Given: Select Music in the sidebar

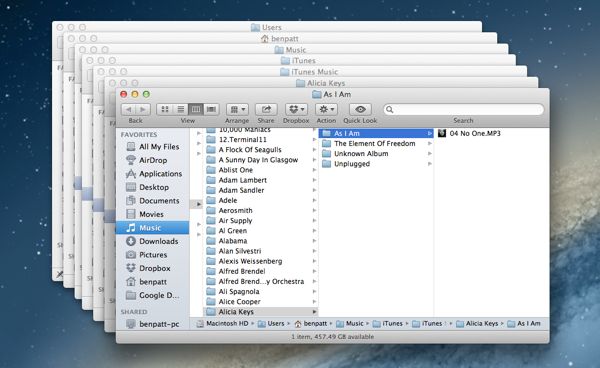Looking at the screenshot, I should [152, 228].
